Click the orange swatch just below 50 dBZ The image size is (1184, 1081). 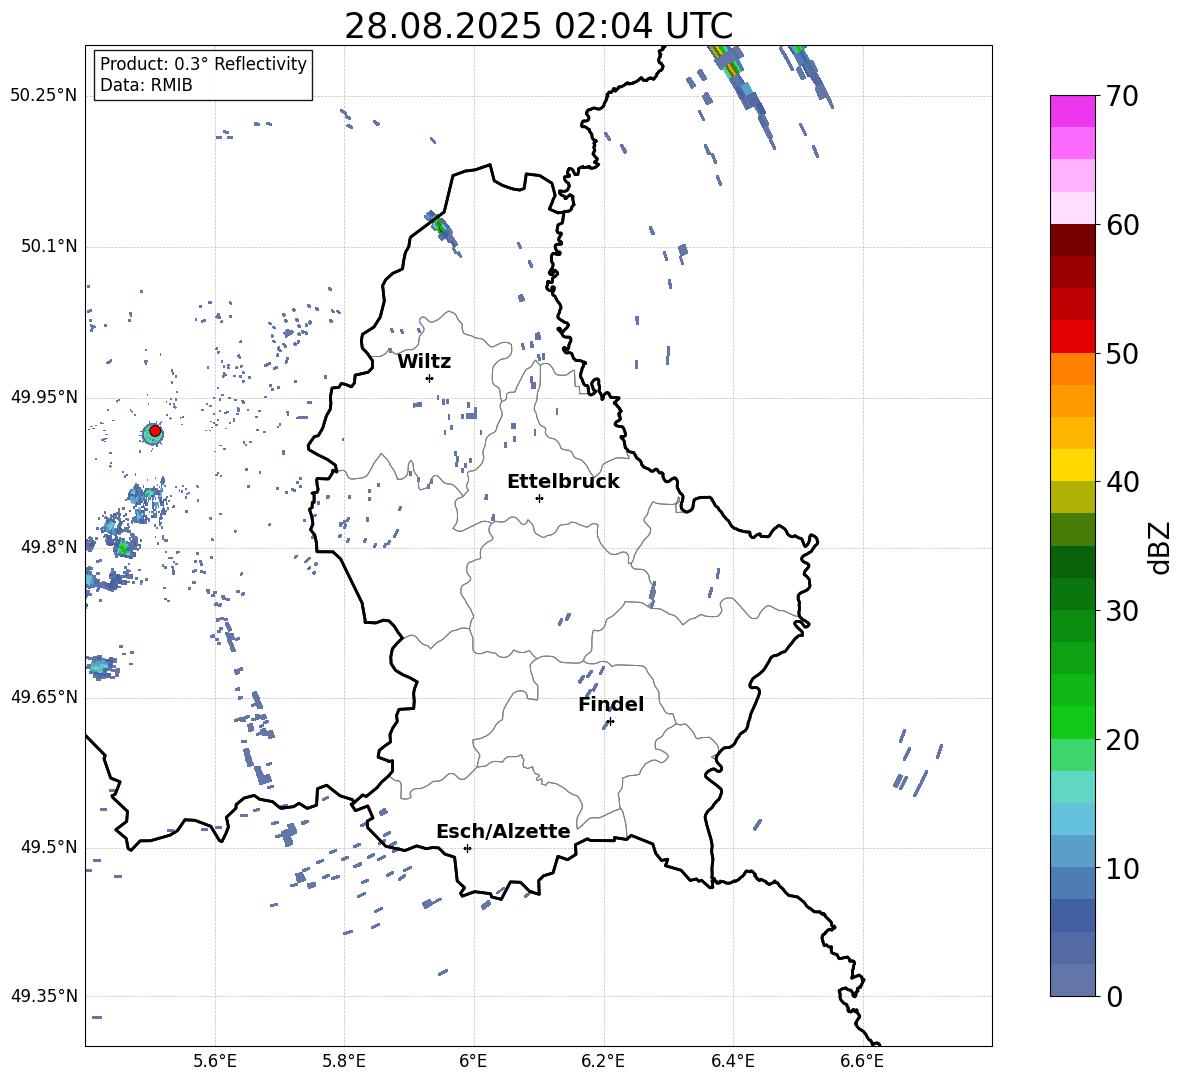click(x=1073, y=369)
